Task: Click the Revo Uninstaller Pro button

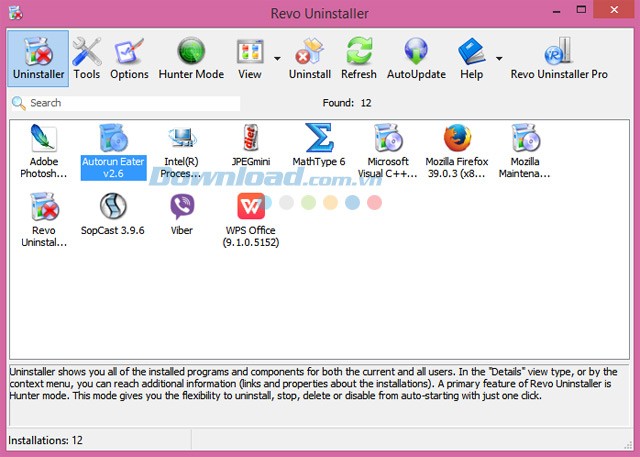Action: coord(558,58)
